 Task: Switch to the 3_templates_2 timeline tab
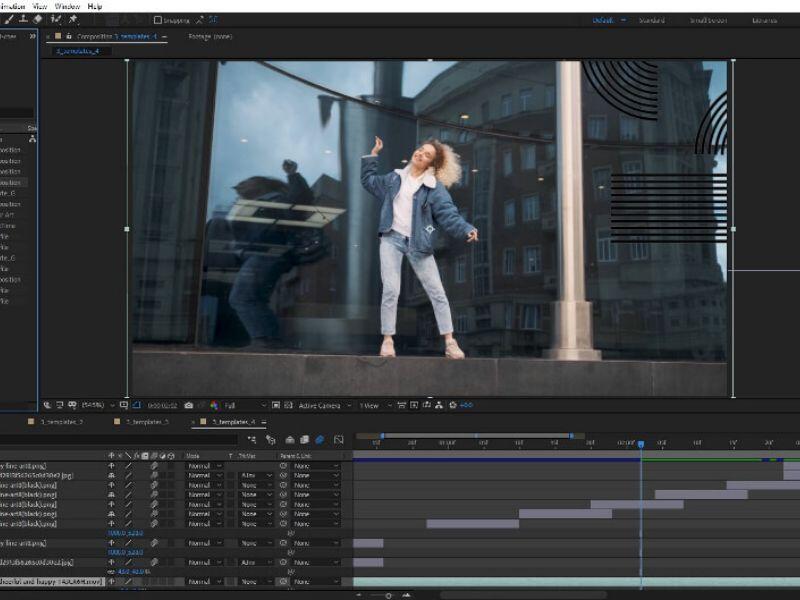[62, 422]
